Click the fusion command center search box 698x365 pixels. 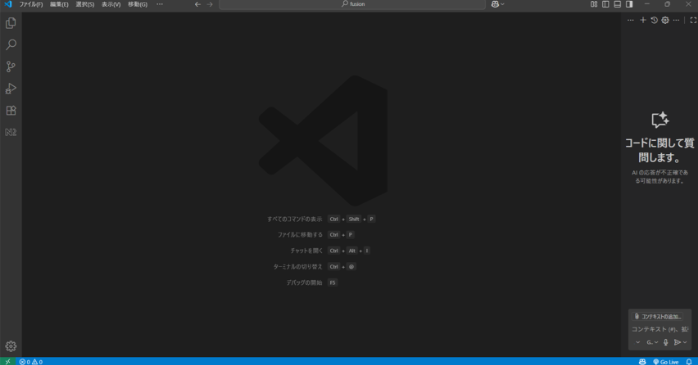tap(352, 4)
